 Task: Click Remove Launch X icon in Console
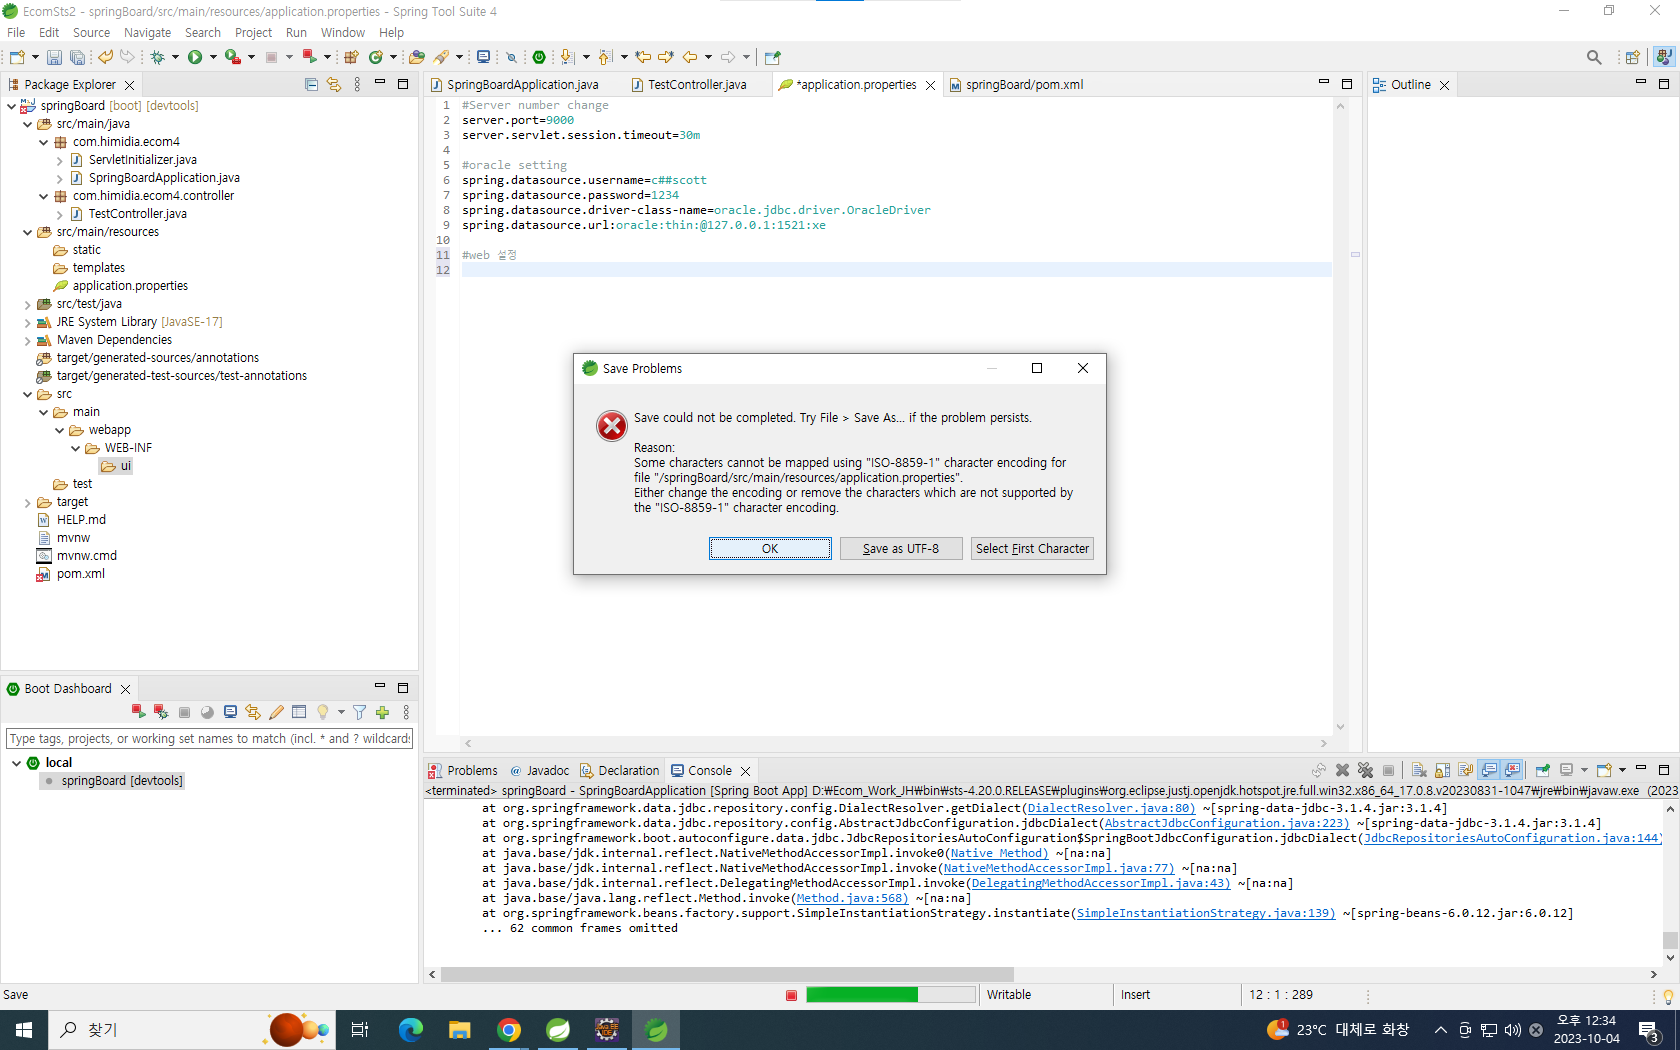(1342, 770)
